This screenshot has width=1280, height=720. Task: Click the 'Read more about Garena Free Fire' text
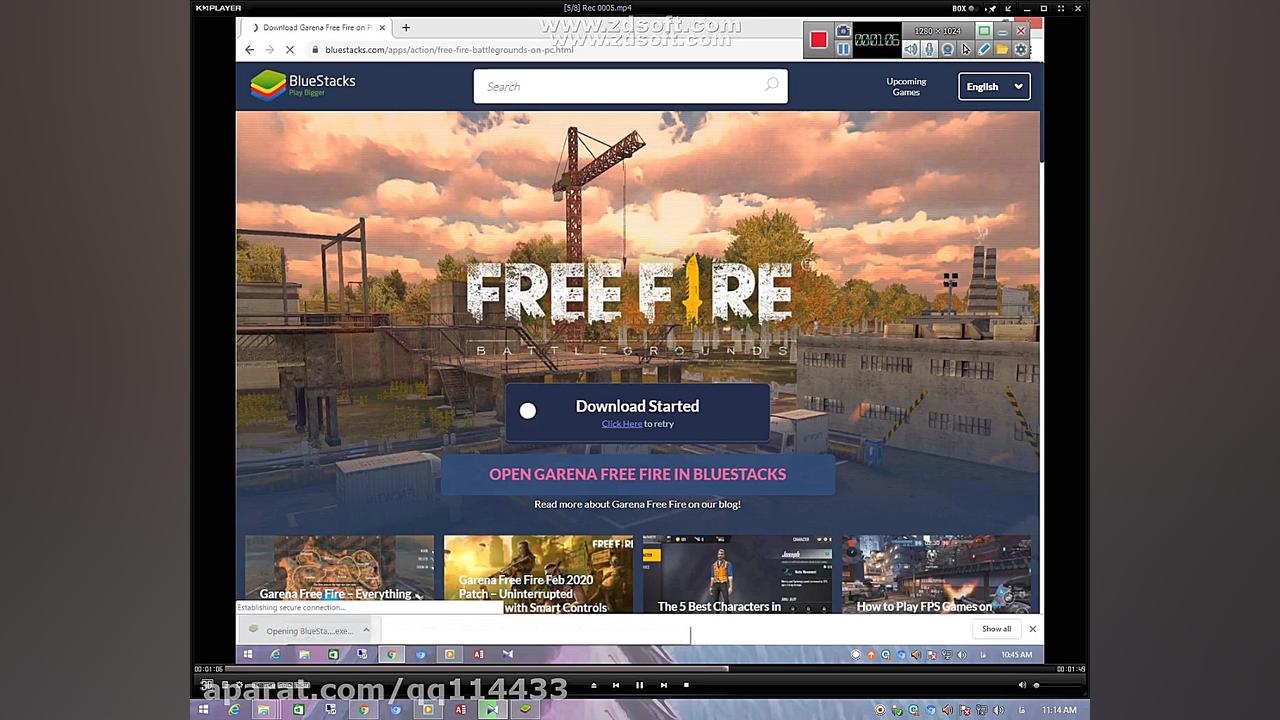pos(637,504)
